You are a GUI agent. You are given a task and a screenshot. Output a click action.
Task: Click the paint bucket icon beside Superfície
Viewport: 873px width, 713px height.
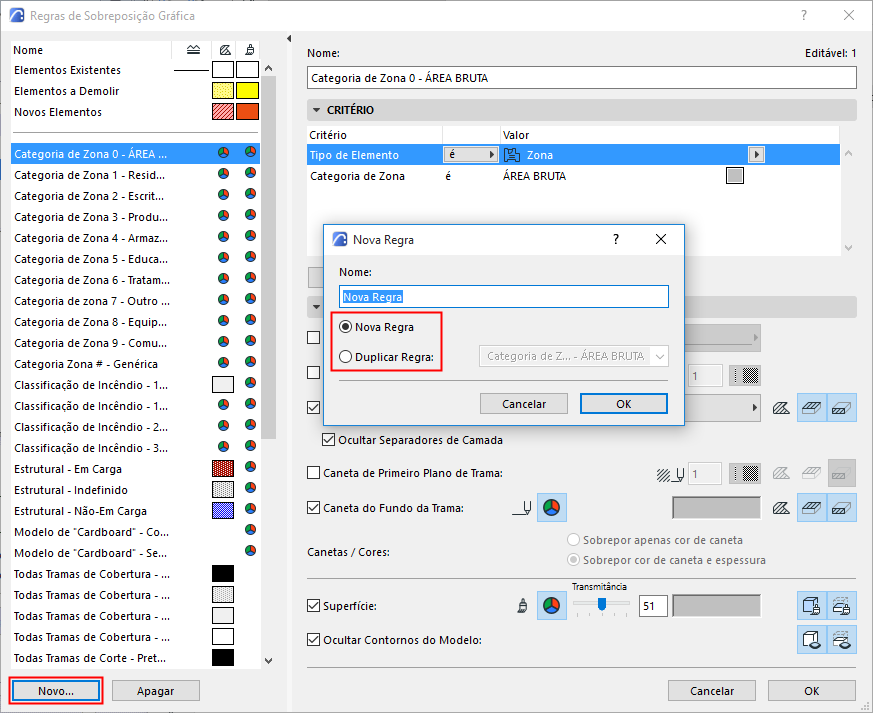(x=522, y=606)
